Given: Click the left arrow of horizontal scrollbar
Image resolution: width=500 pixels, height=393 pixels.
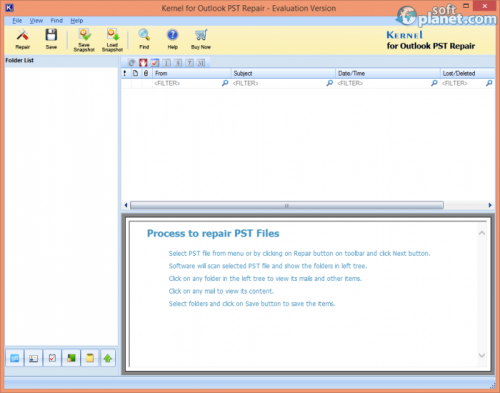Looking at the screenshot, I should (126, 205).
